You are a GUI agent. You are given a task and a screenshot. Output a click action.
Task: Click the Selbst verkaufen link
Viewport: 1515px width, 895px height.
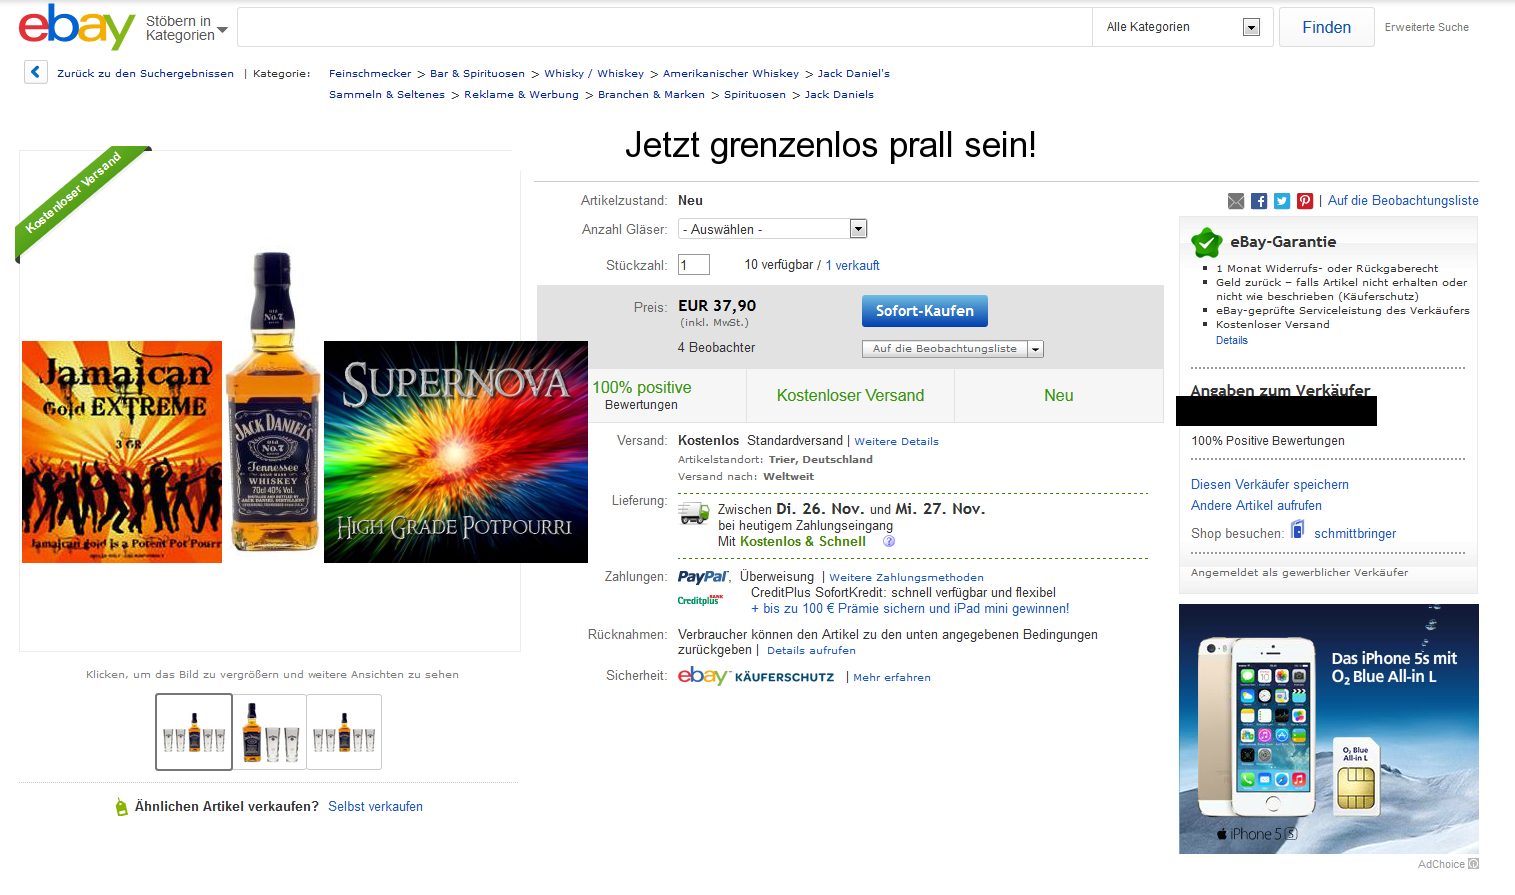[x=375, y=806]
